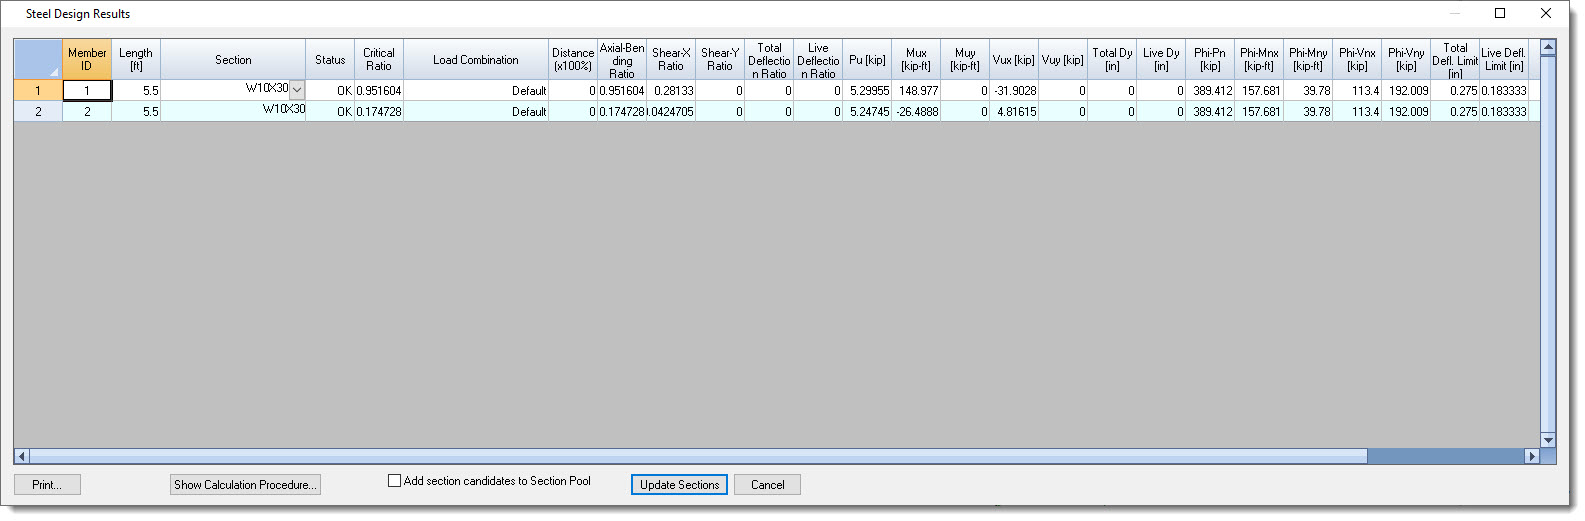This screenshot has height=521, width=1585.
Task: Select the Pu [kip] column header
Action: [867, 60]
